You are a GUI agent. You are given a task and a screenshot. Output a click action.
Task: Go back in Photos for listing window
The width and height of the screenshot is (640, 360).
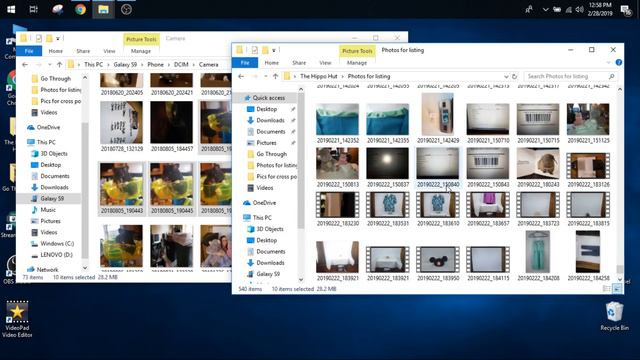[241, 76]
